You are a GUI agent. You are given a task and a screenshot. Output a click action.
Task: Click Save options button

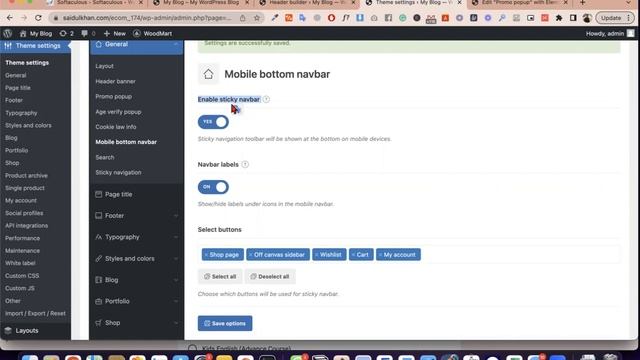[x=225, y=323]
